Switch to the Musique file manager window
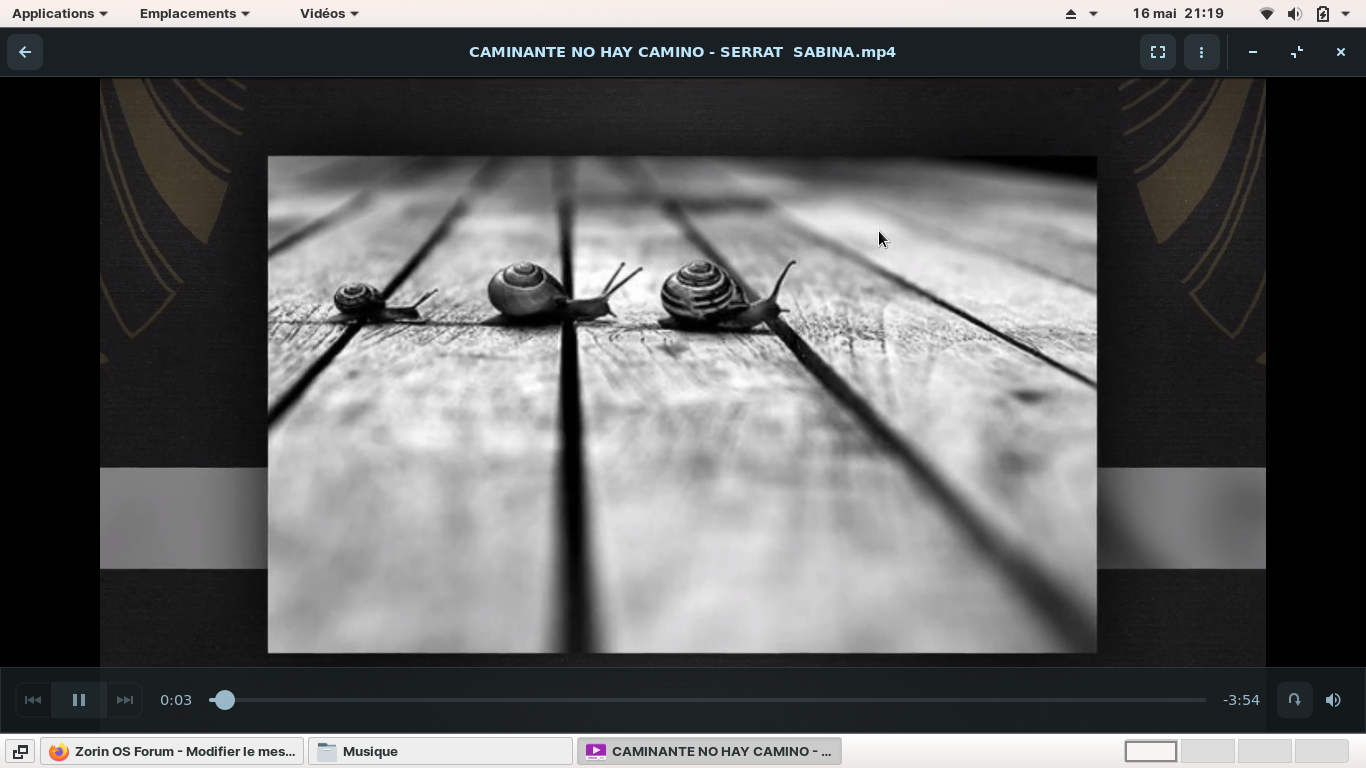 coord(440,751)
